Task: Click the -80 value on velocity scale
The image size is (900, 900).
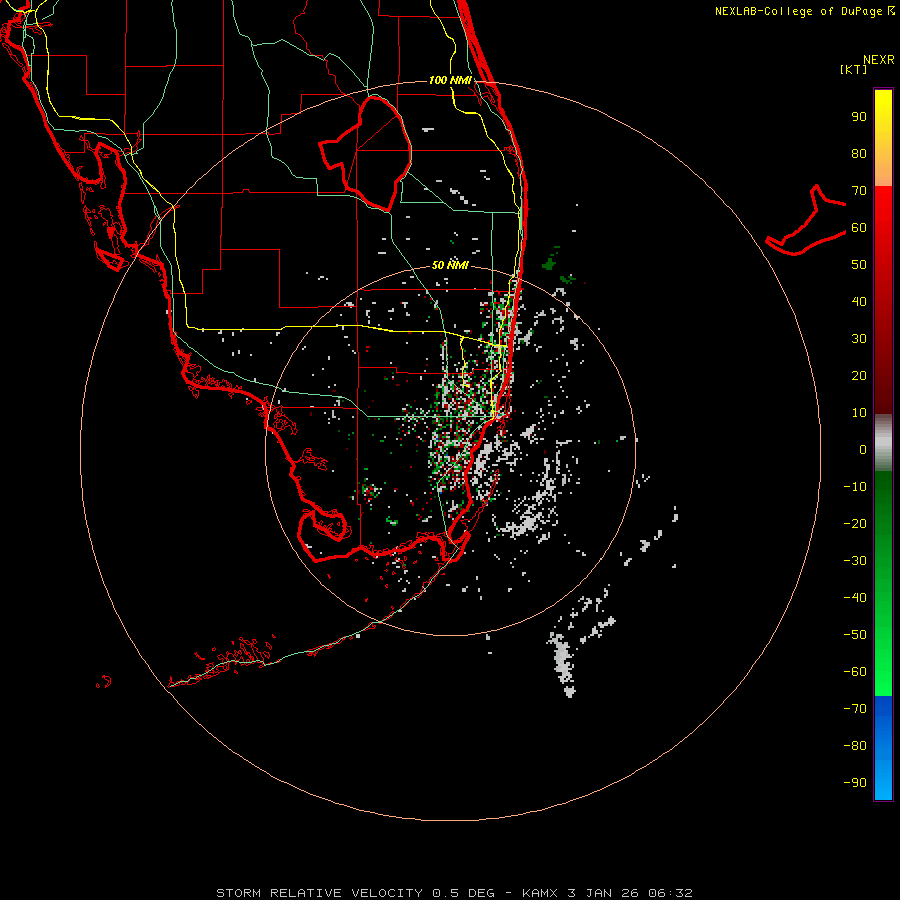Action: click(855, 746)
